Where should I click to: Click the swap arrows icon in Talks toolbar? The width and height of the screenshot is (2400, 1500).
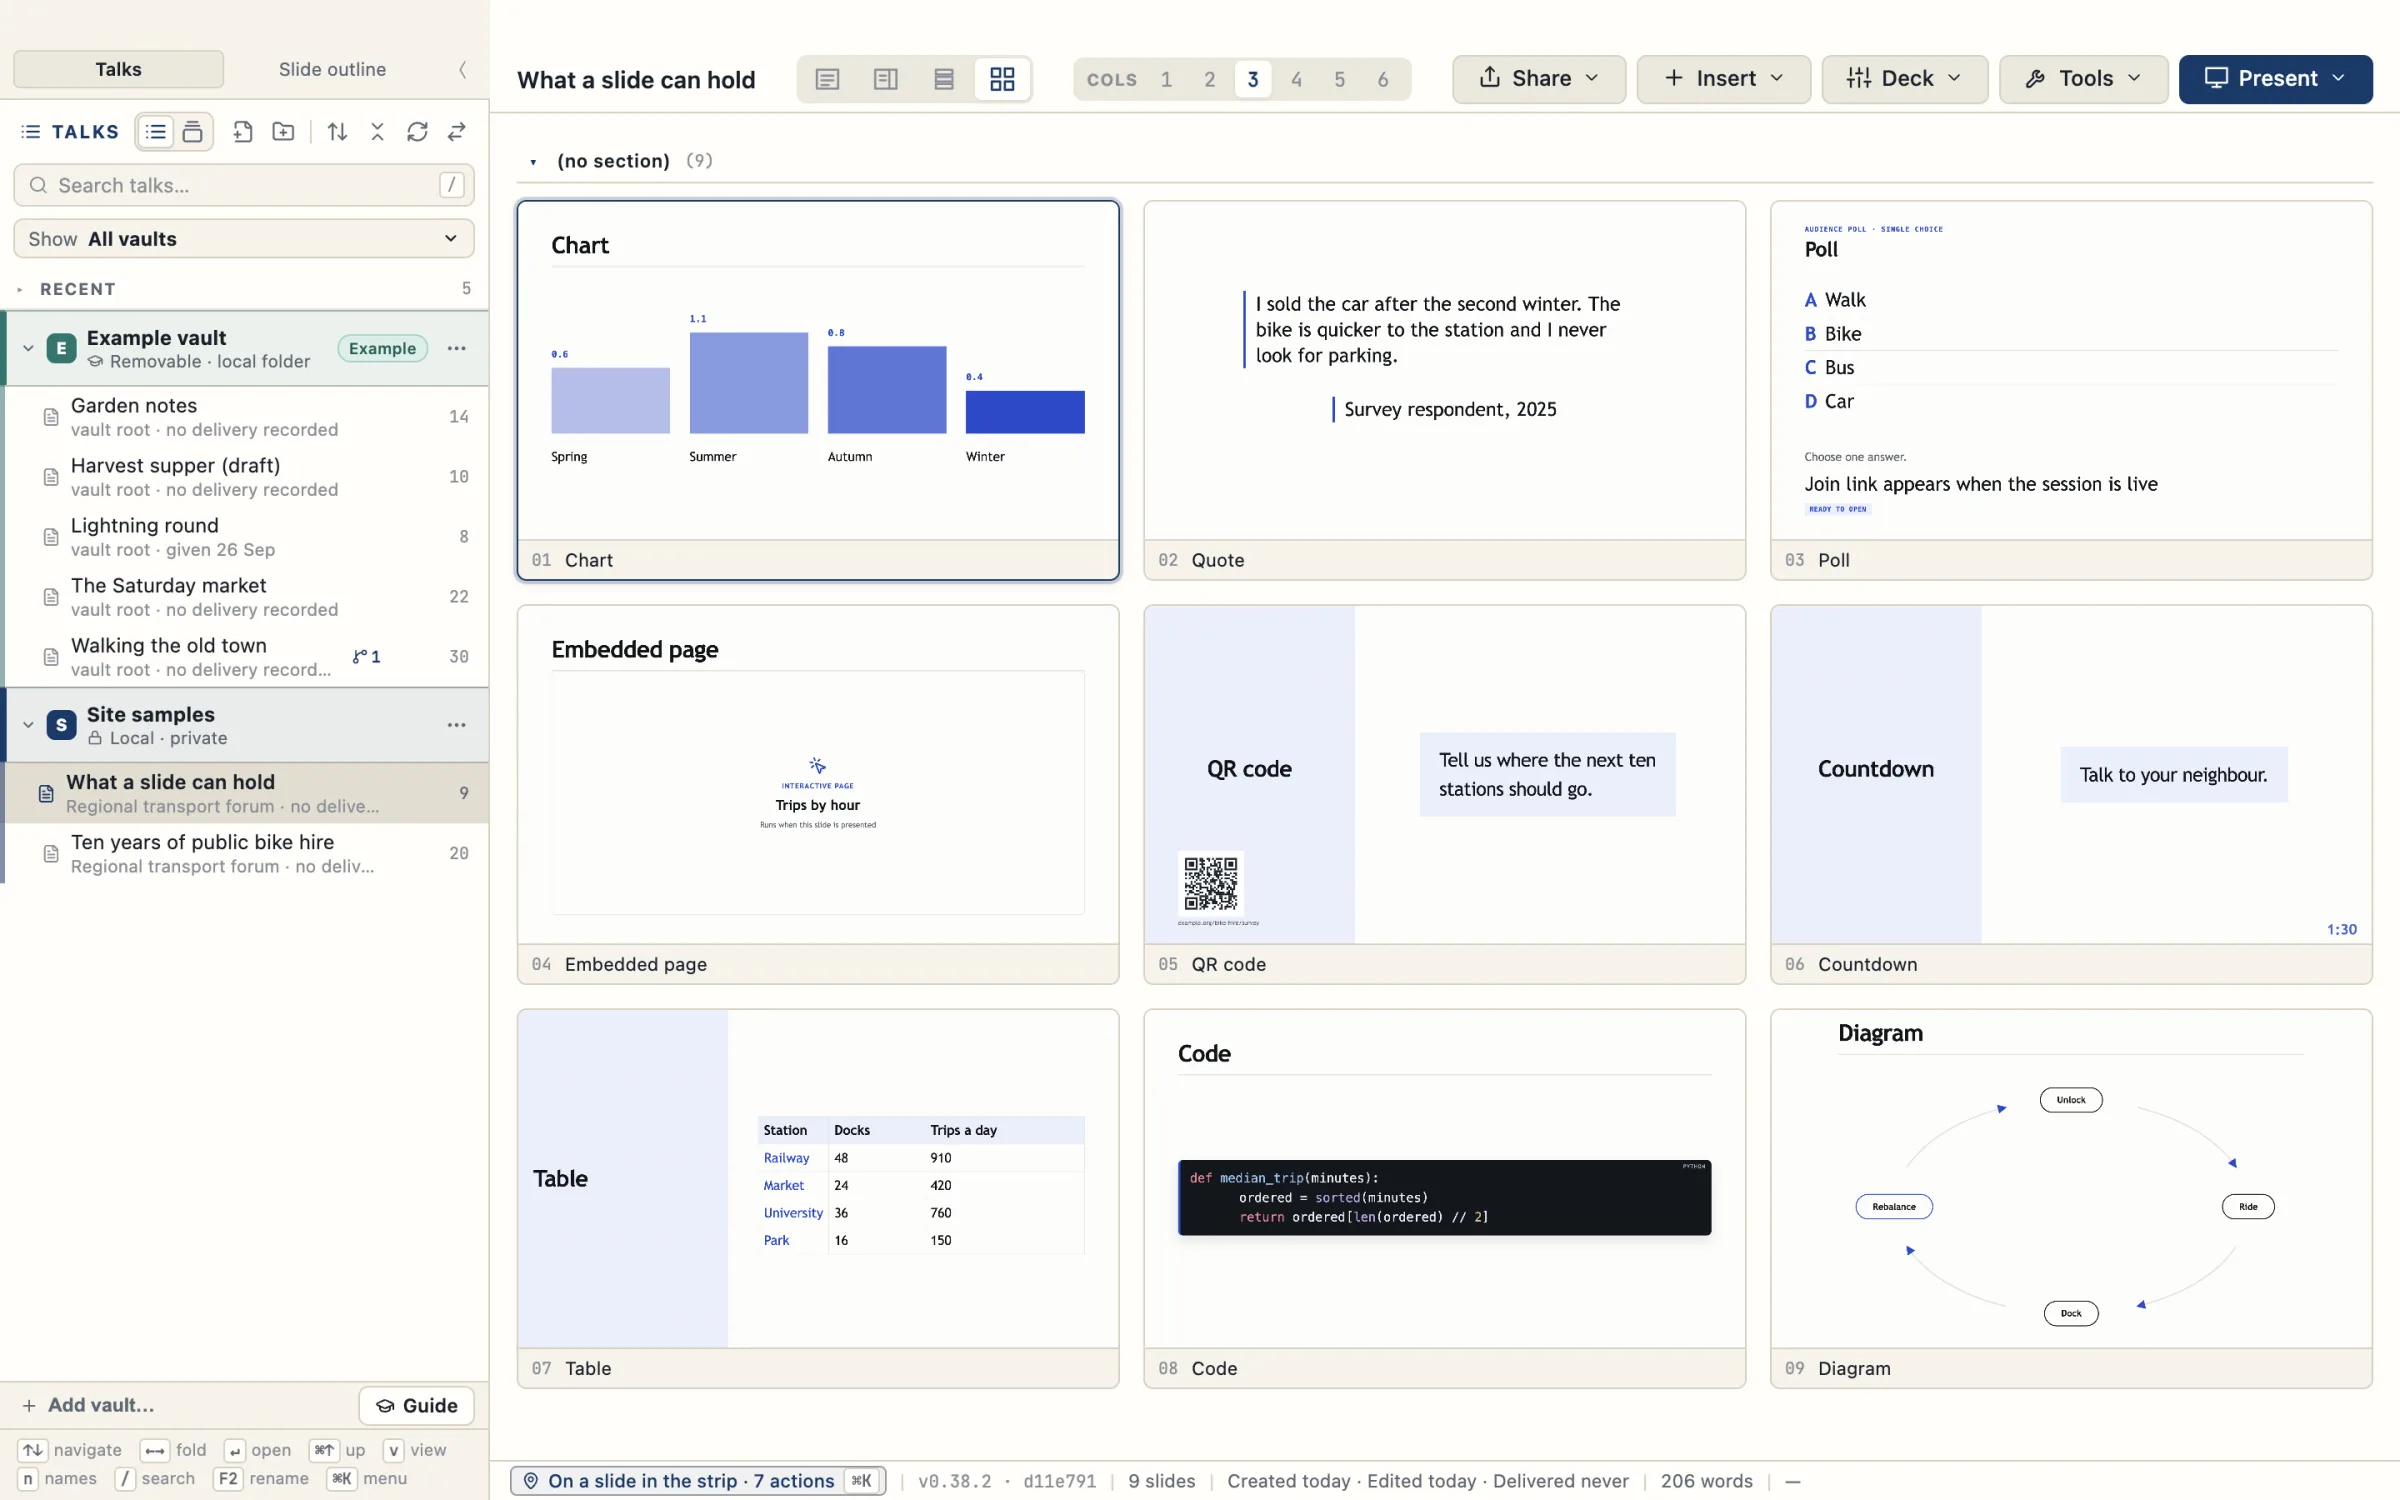(457, 131)
